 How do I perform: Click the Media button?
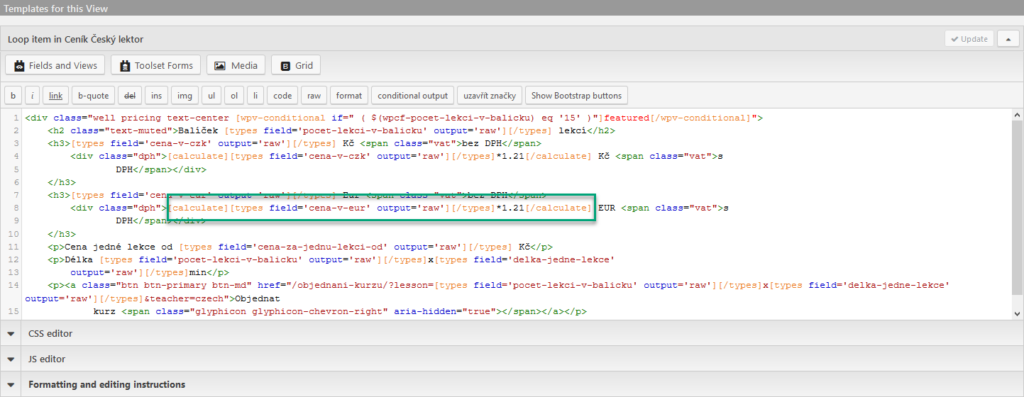click(x=236, y=65)
